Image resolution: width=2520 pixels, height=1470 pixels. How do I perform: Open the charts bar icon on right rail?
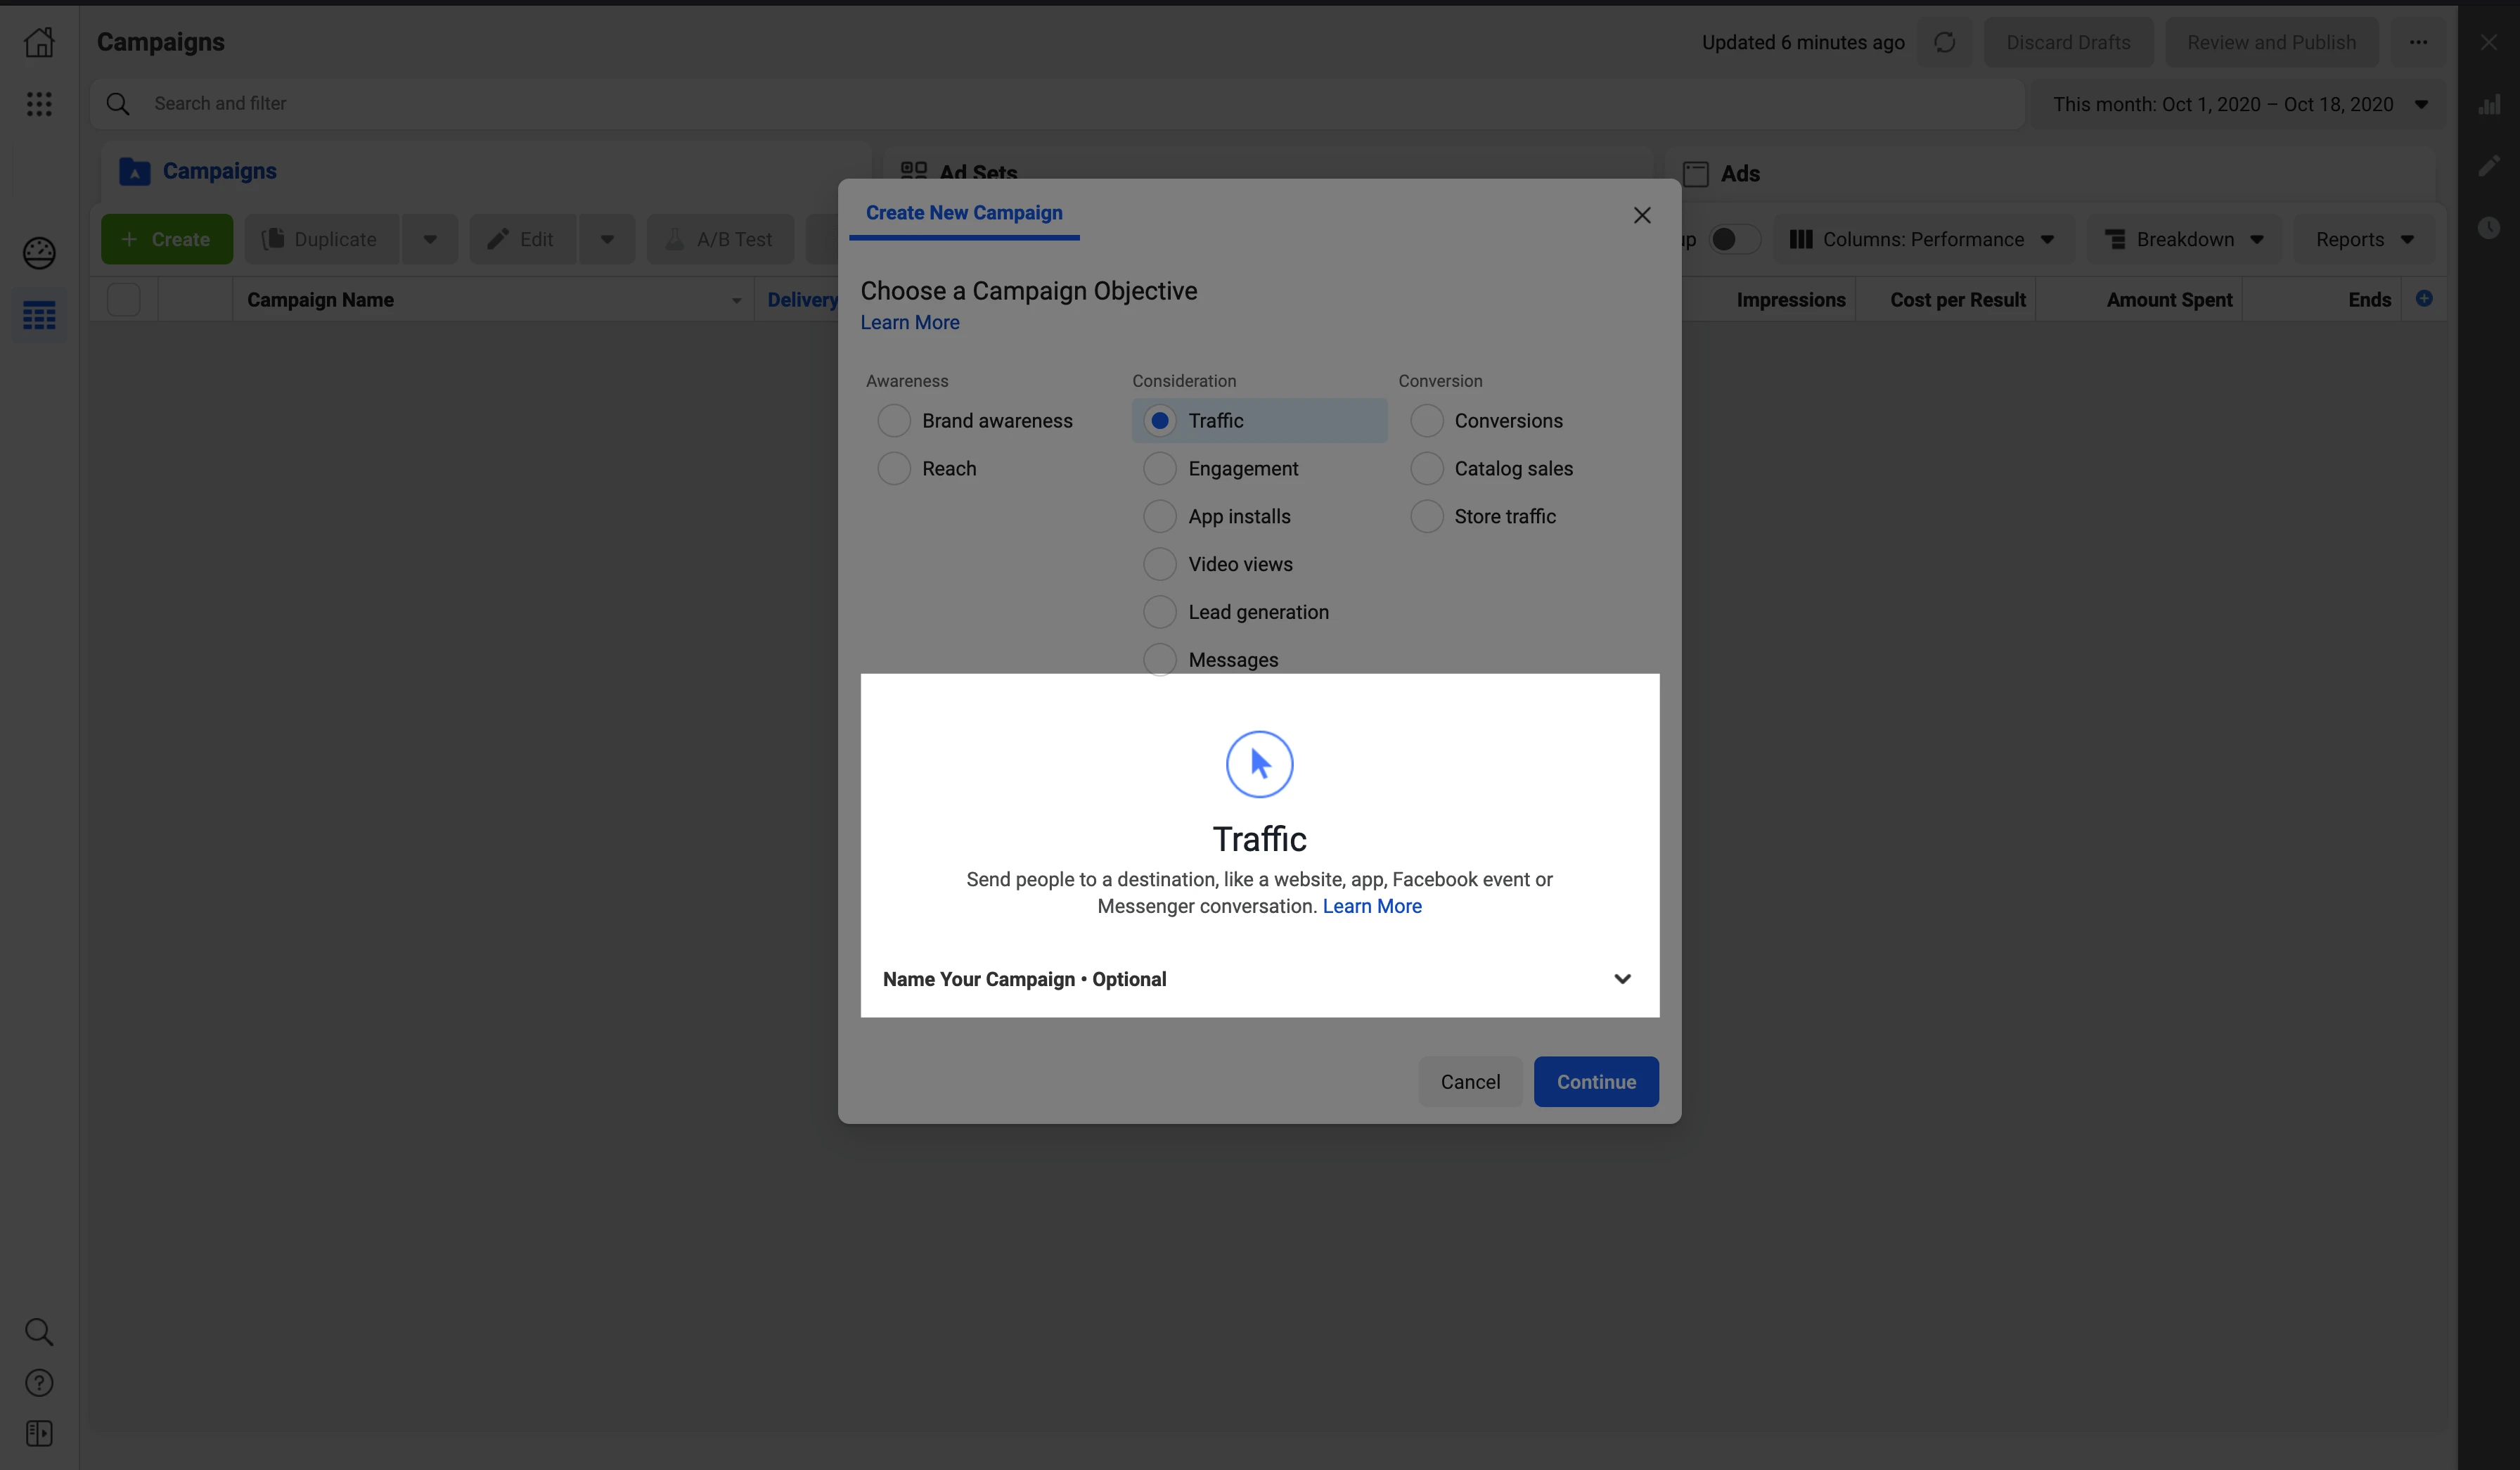point(2489,104)
